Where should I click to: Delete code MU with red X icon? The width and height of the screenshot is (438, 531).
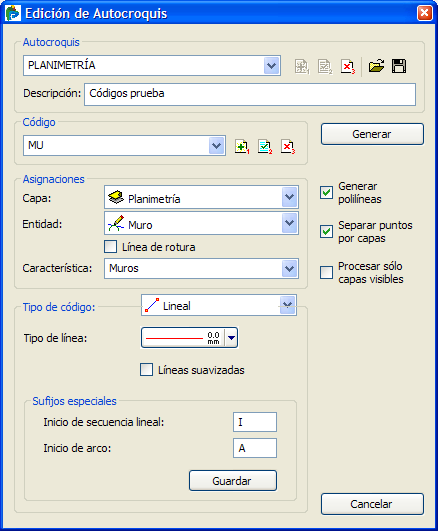(x=288, y=146)
